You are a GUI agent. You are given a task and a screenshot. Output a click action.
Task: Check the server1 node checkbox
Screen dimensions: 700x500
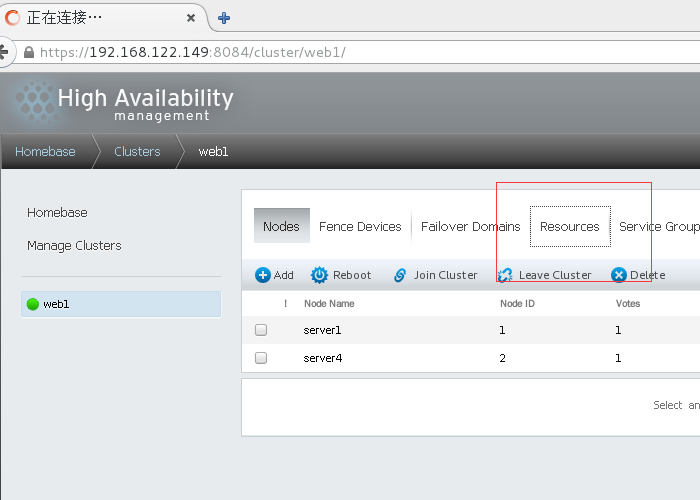pos(261,330)
